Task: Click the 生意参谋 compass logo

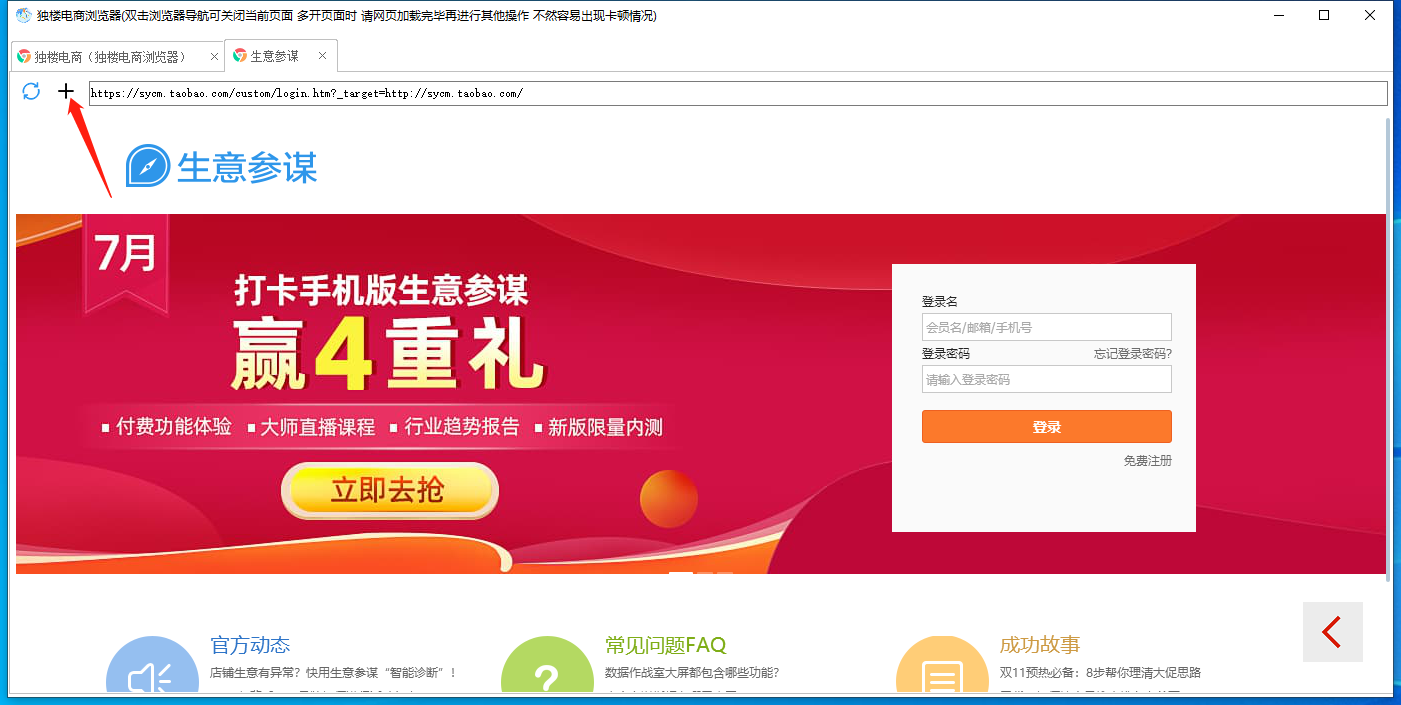Action: click(147, 166)
